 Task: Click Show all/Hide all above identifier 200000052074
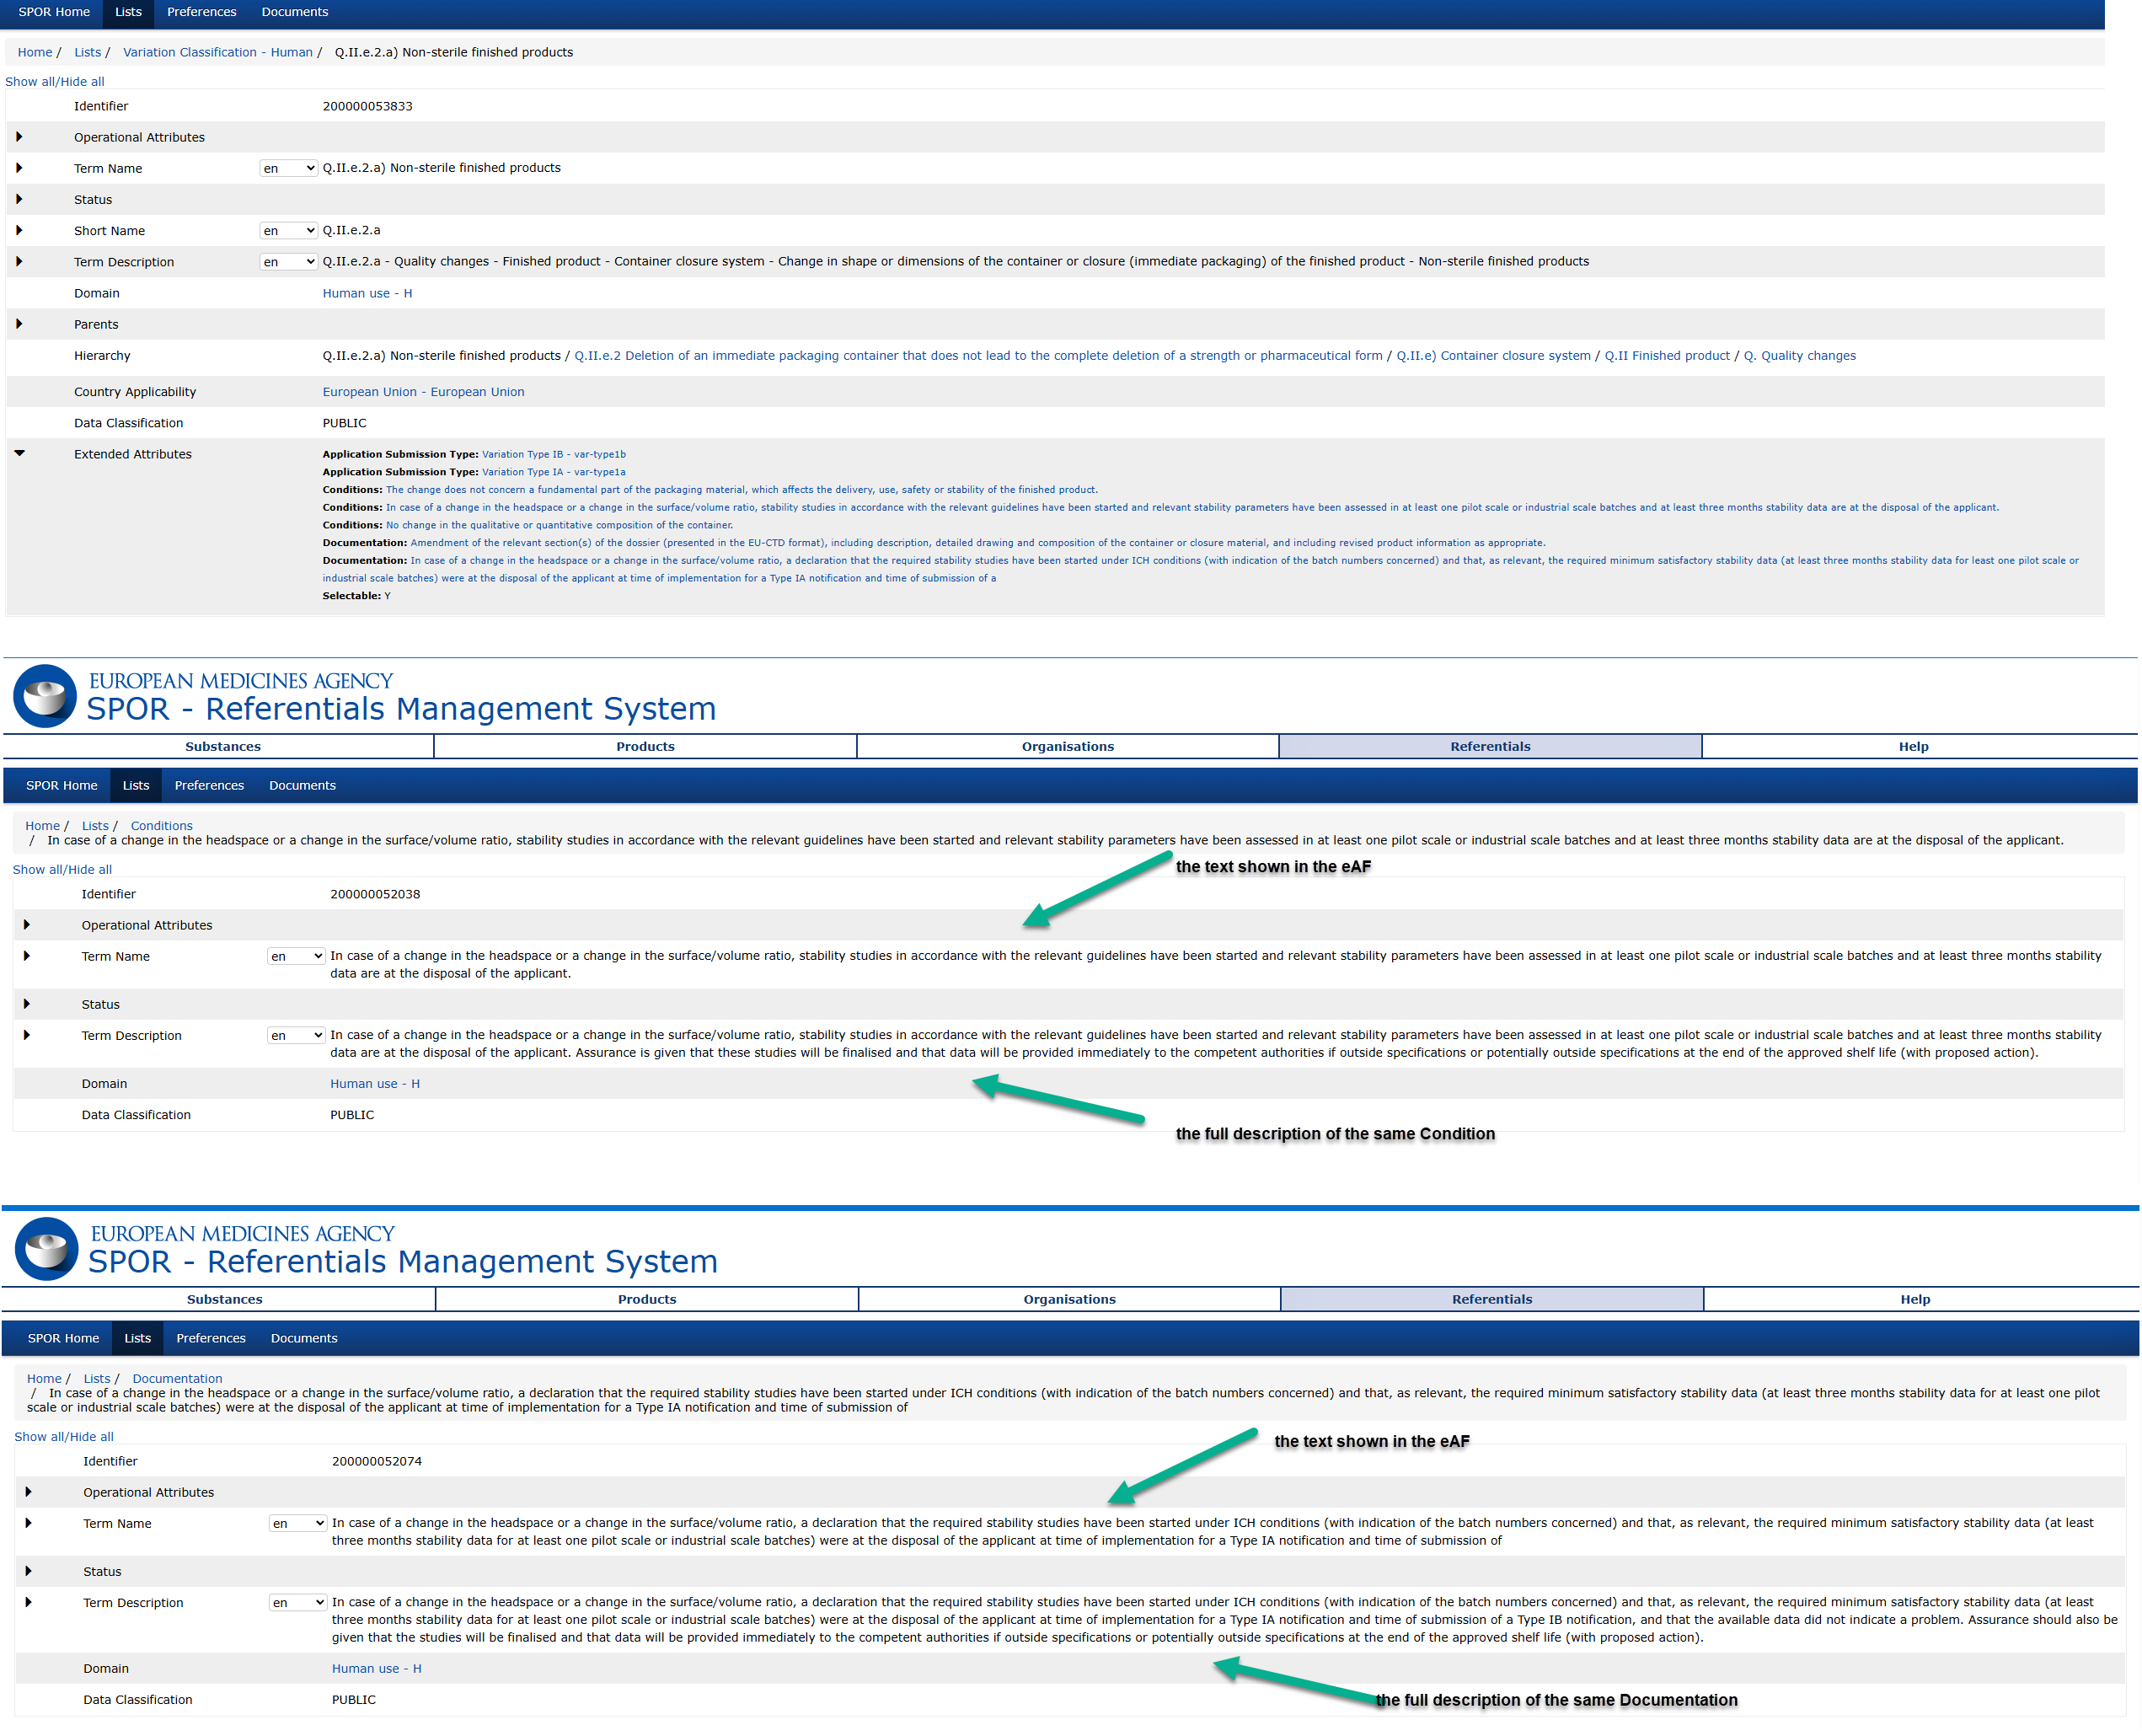(x=64, y=1437)
